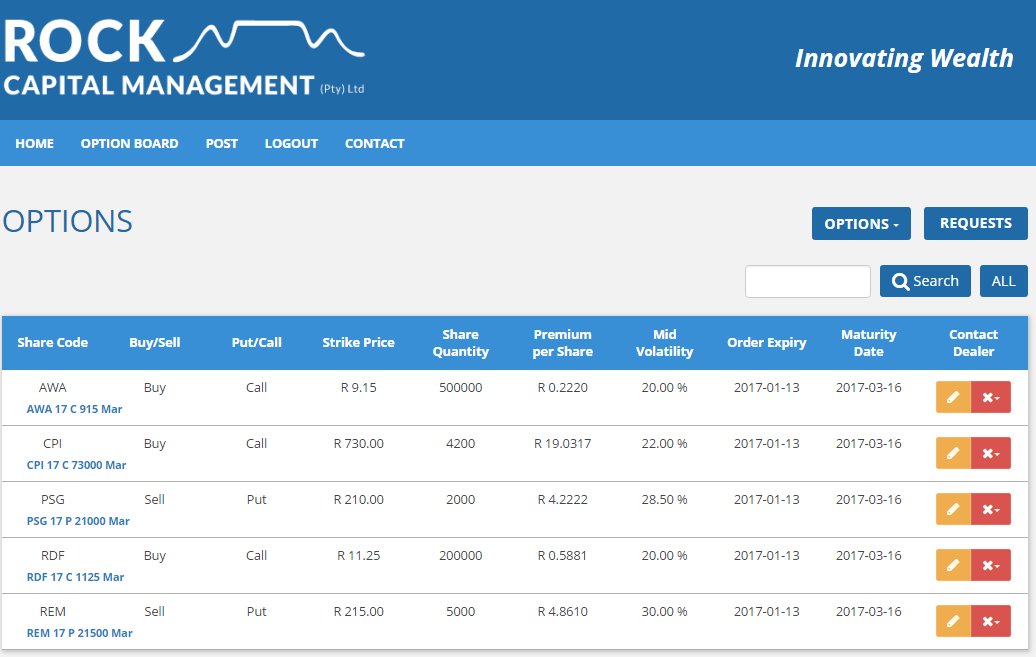Expand the OPTIONS dropdown button

861,223
